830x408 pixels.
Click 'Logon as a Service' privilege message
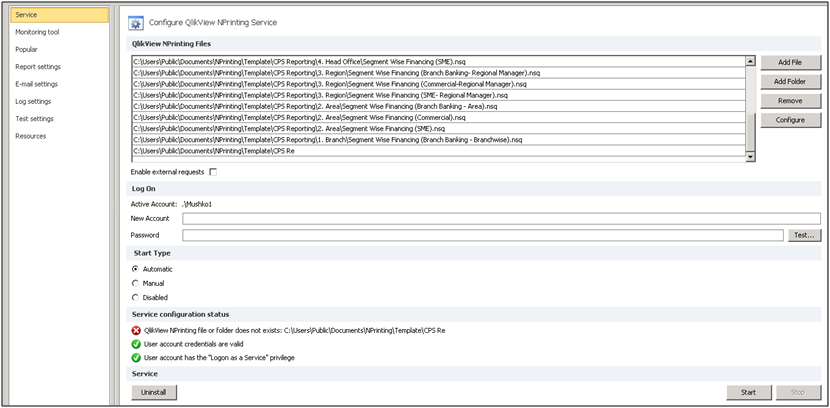tap(219, 358)
